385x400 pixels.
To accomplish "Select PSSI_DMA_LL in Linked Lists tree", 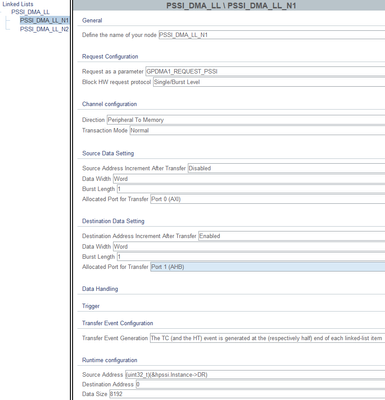I will (30, 12).
